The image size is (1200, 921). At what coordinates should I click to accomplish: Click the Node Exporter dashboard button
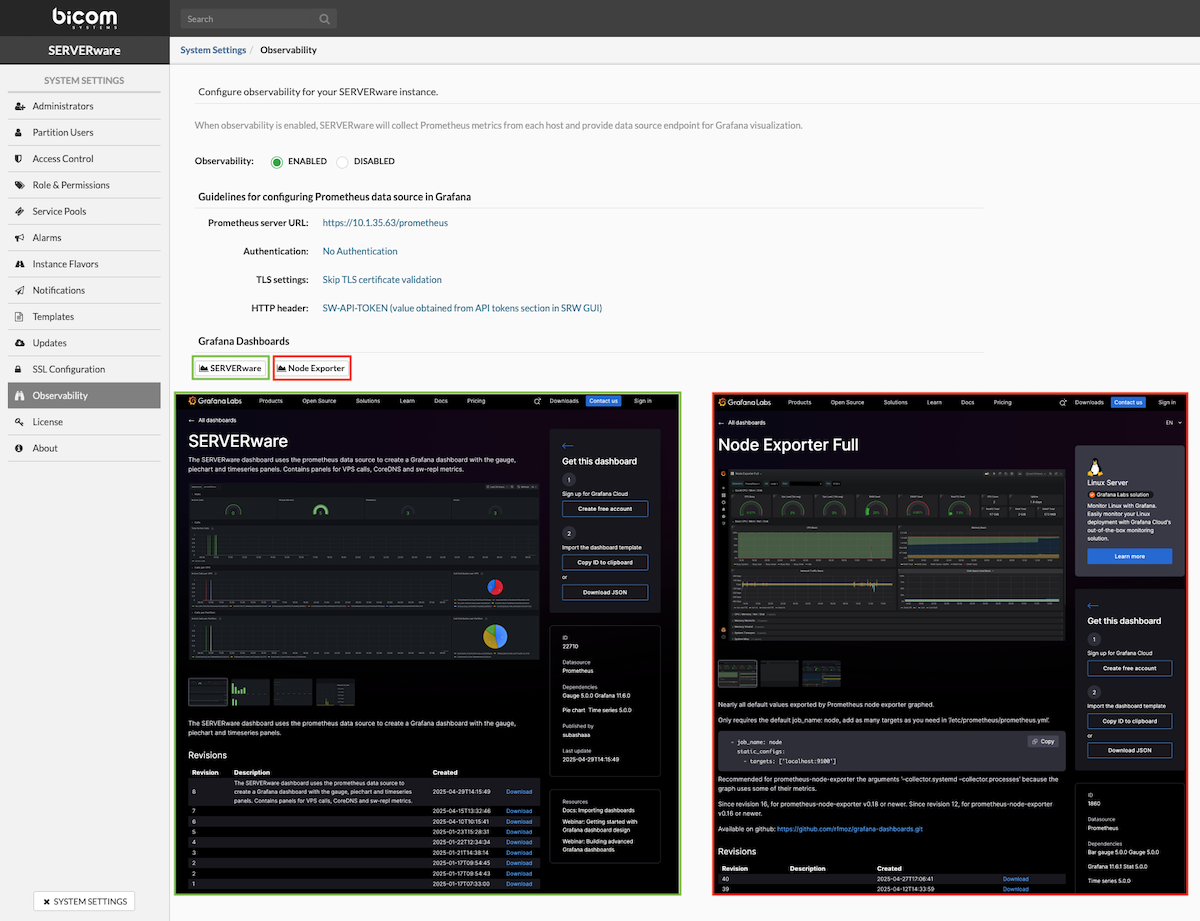311,369
